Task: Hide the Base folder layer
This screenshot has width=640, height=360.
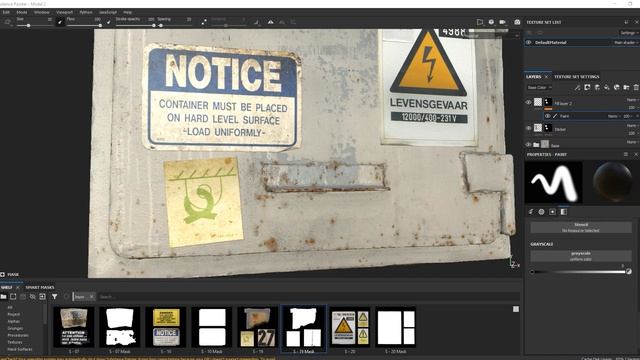Action: tap(529, 144)
